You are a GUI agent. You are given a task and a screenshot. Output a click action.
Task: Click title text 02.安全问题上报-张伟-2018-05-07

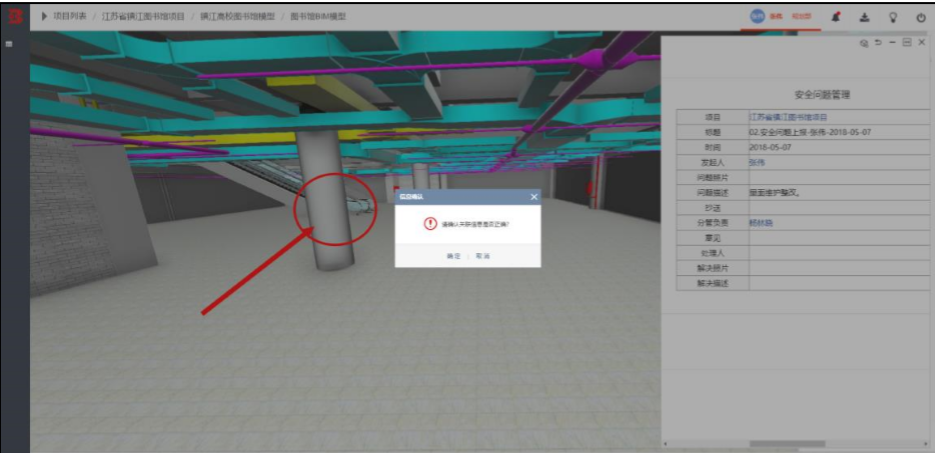tap(810, 132)
